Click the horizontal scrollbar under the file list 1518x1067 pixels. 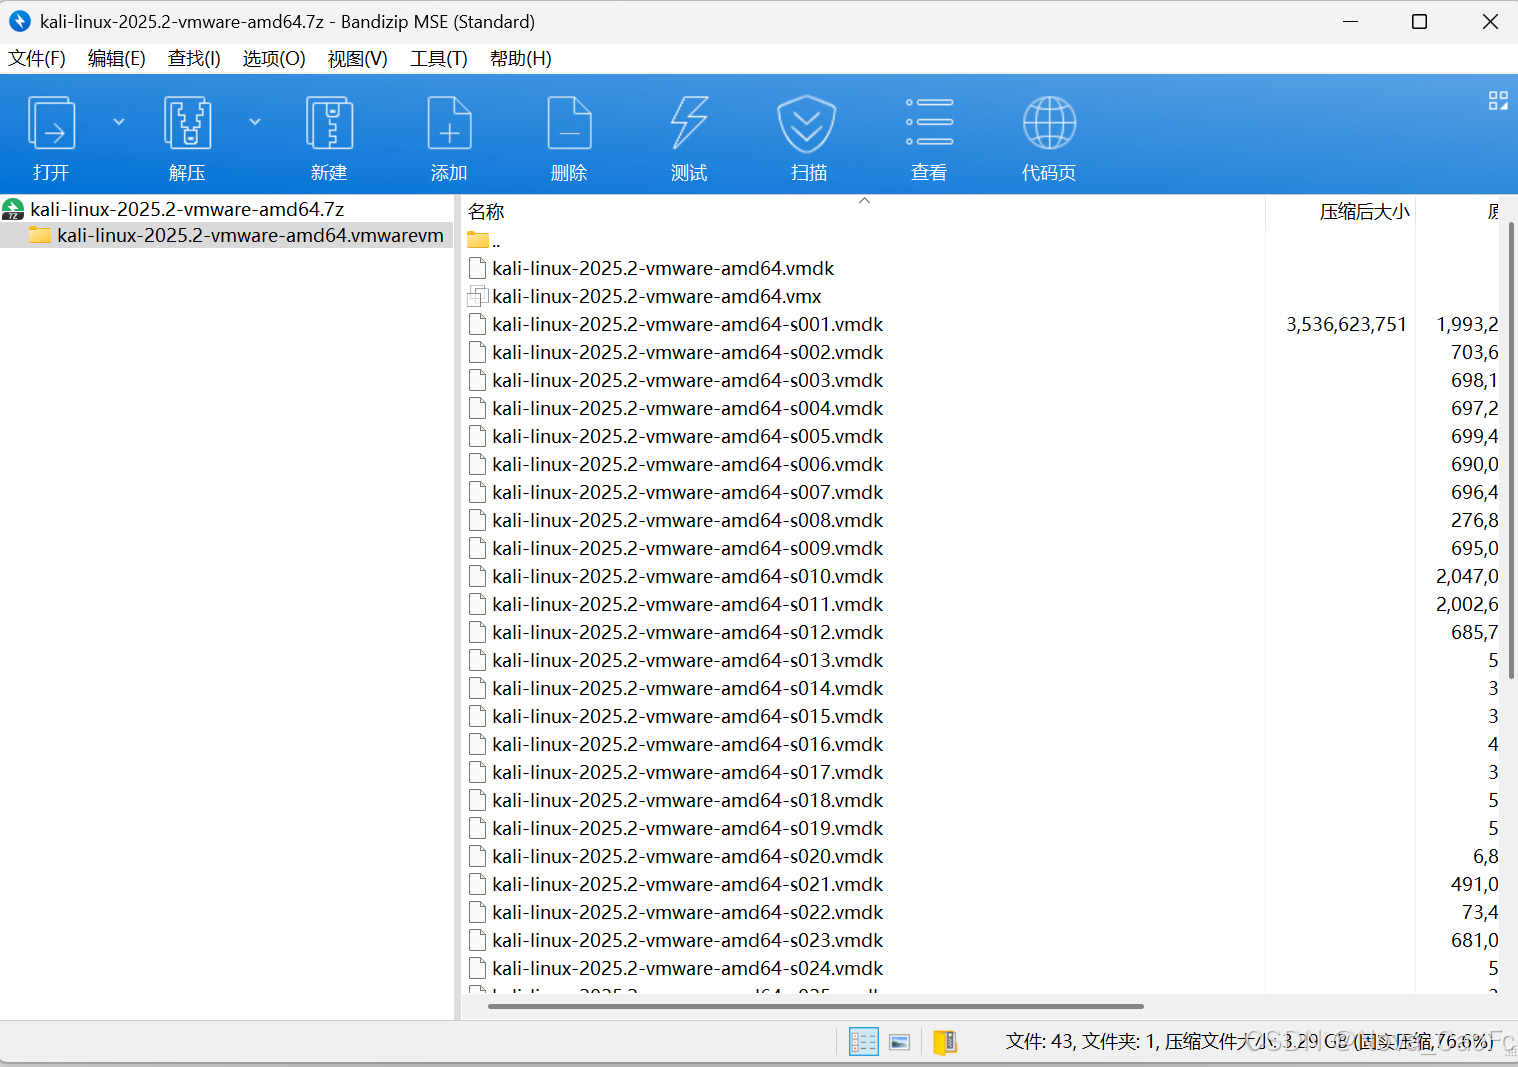pyautogui.click(x=815, y=1006)
